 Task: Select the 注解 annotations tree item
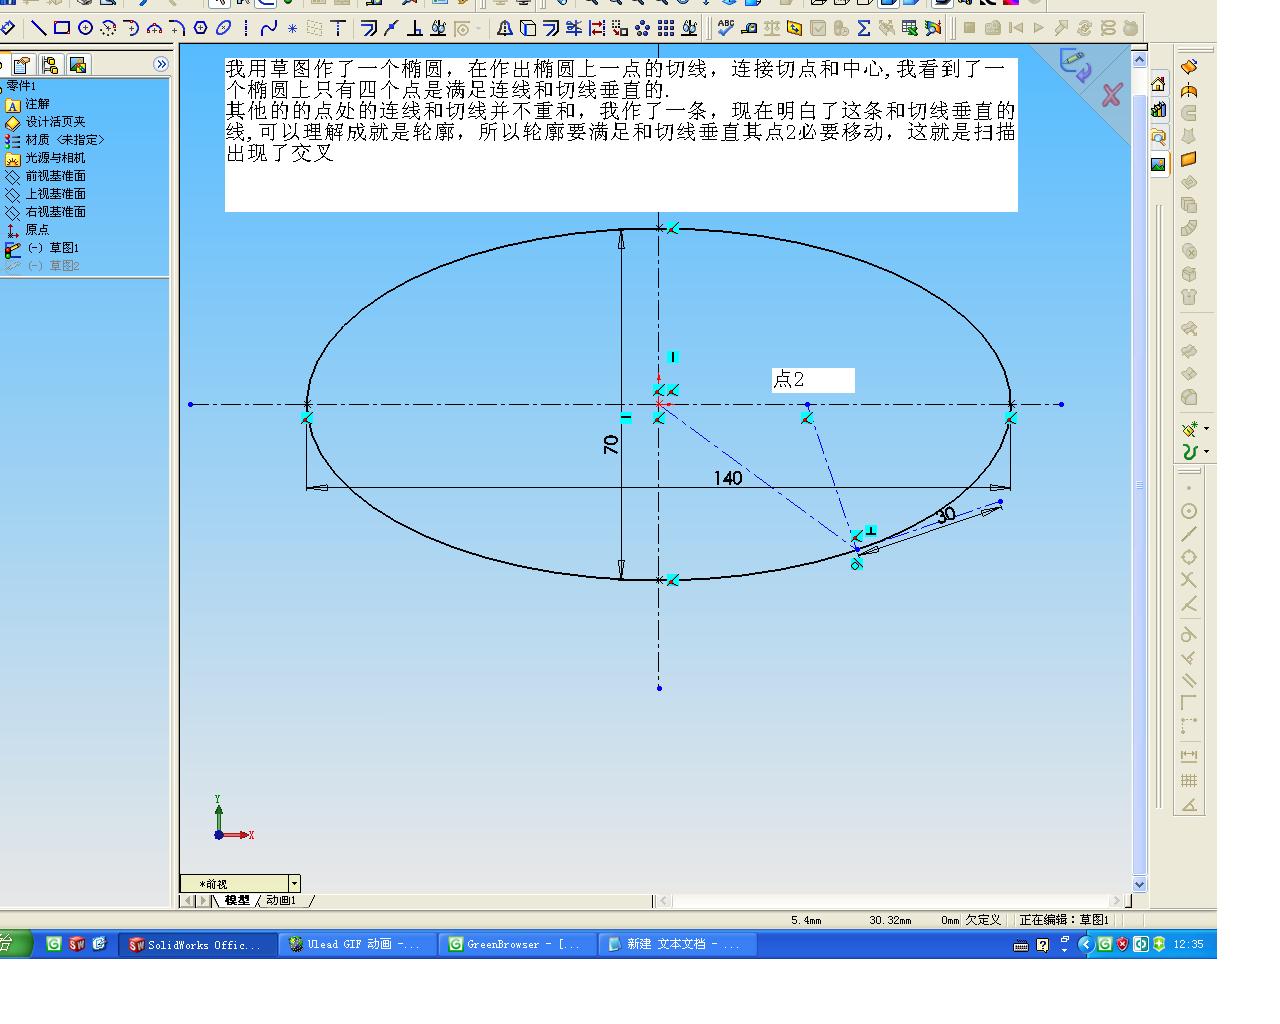point(37,104)
